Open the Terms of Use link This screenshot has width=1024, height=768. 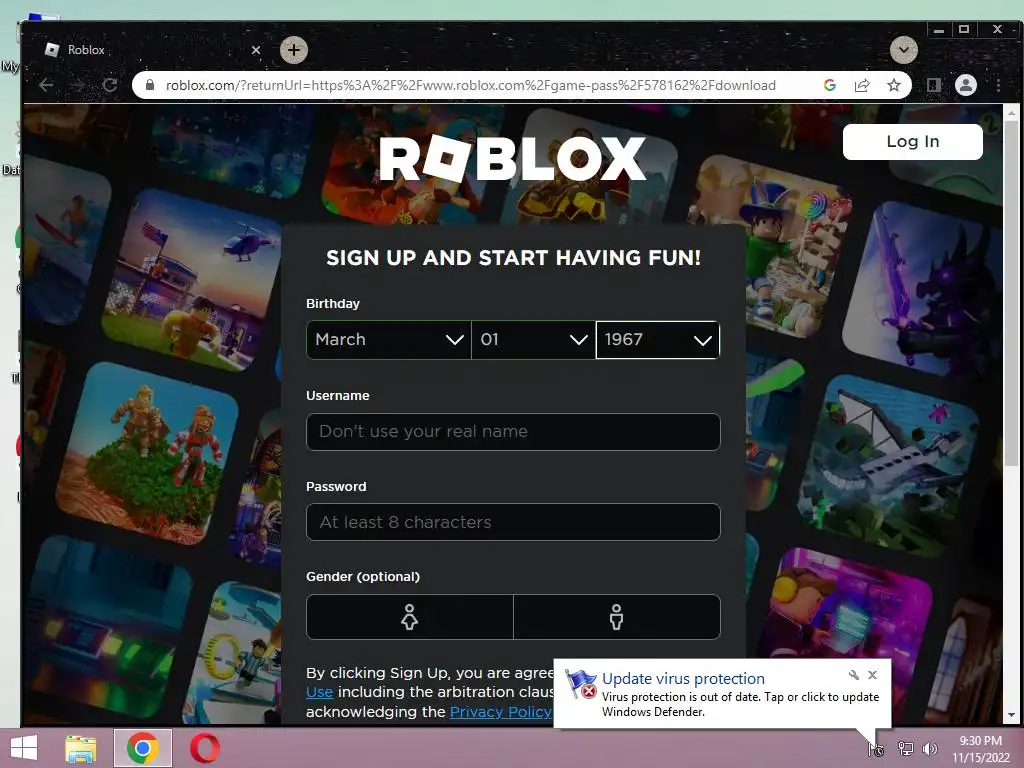(x=319, y=692)
